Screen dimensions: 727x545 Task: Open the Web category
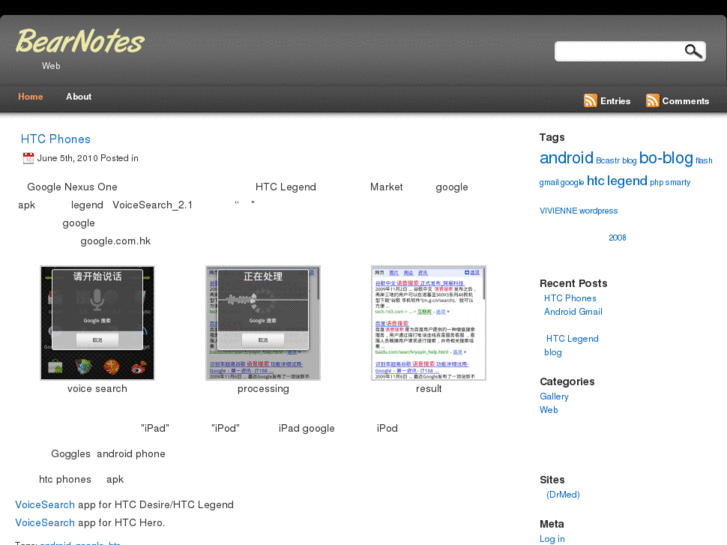[548, 410]
